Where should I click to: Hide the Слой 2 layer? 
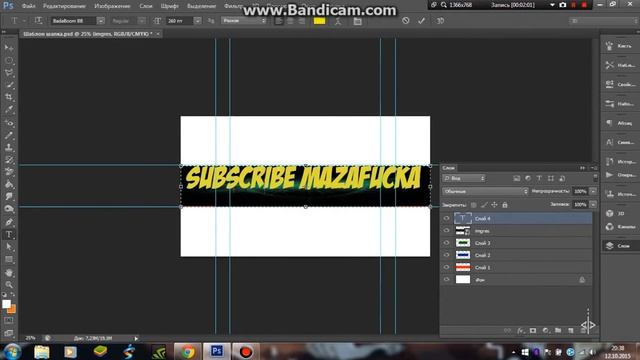[446, 255]
